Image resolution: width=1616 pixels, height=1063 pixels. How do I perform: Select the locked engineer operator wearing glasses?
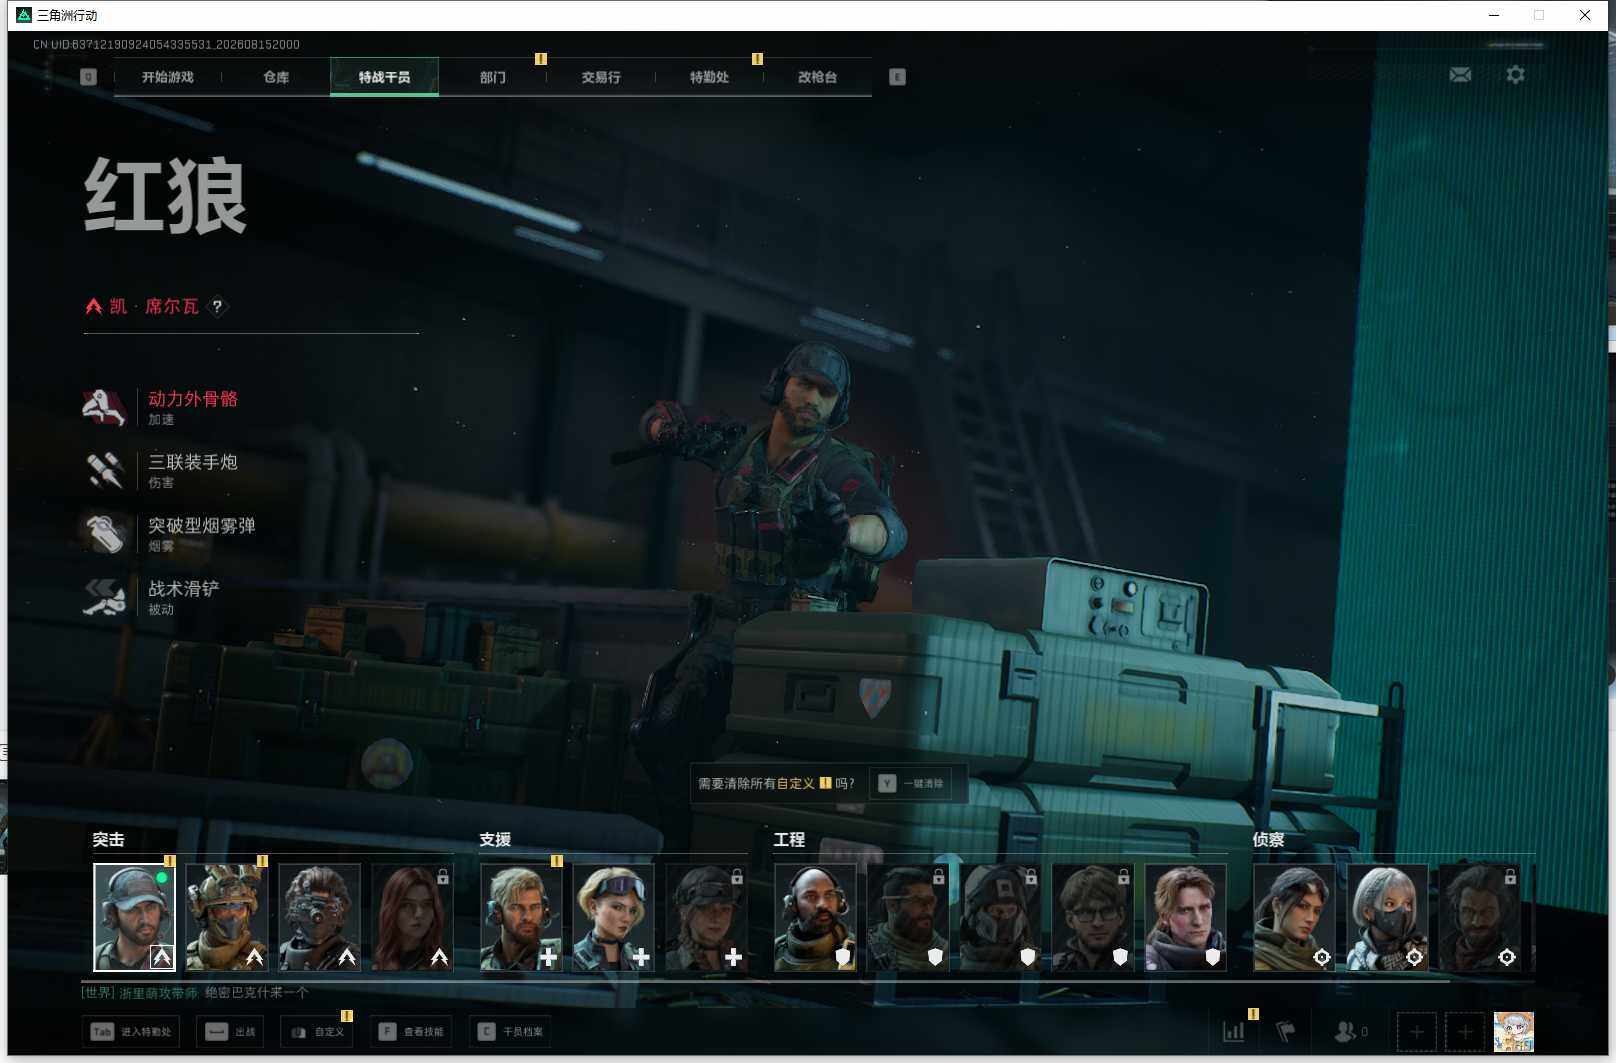point(1093,918)
